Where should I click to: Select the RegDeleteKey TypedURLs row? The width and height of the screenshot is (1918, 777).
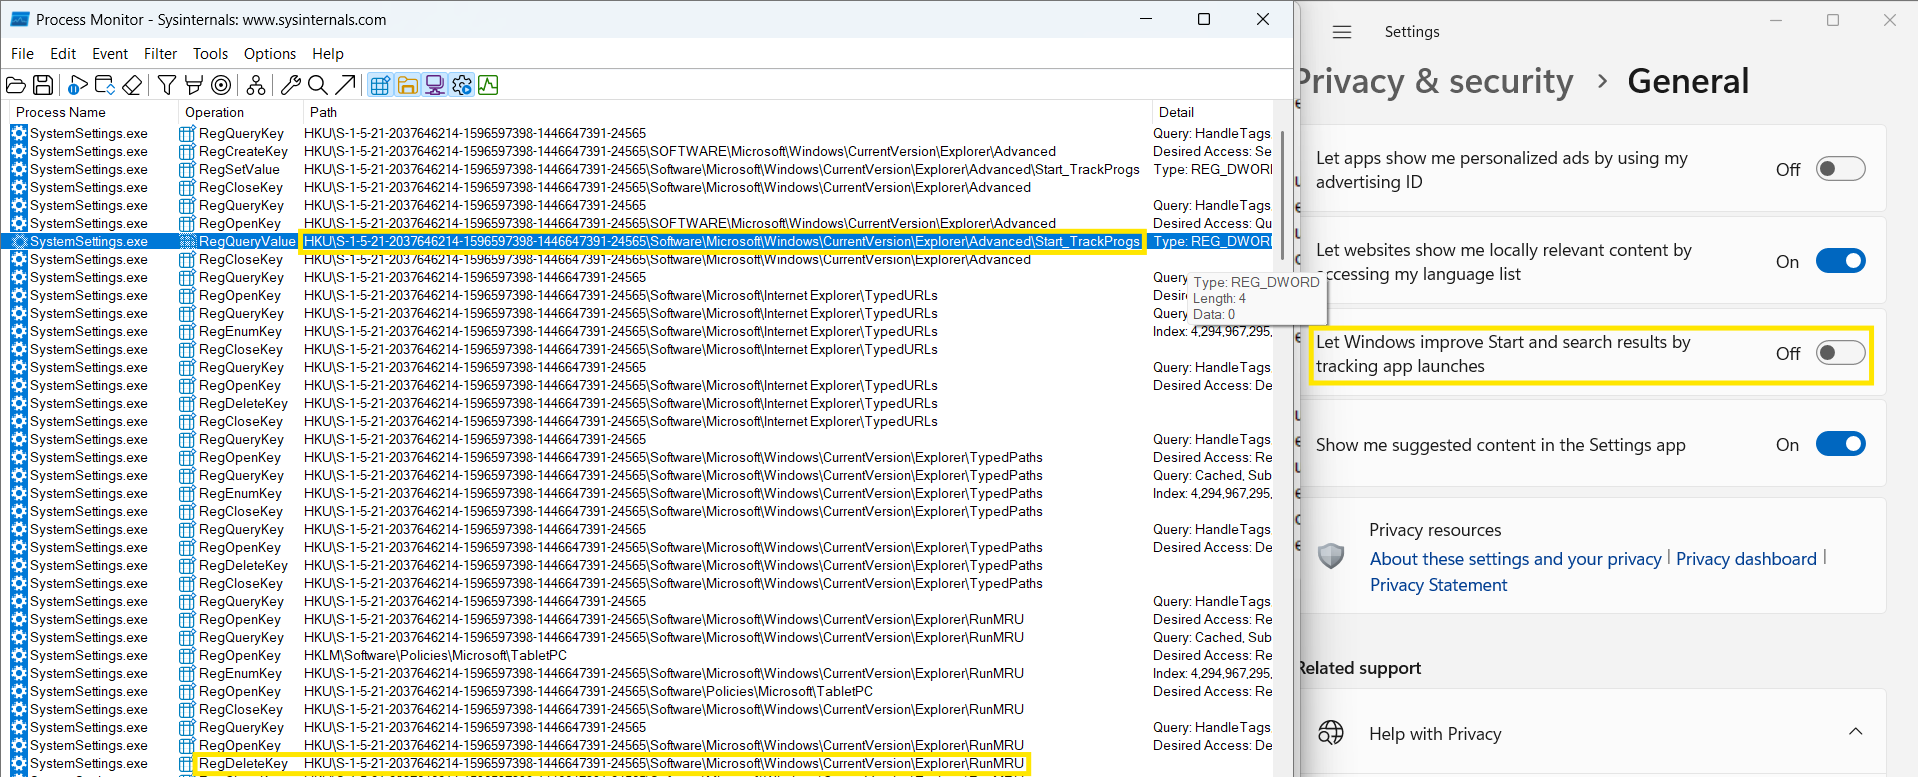tap(641, 403)
